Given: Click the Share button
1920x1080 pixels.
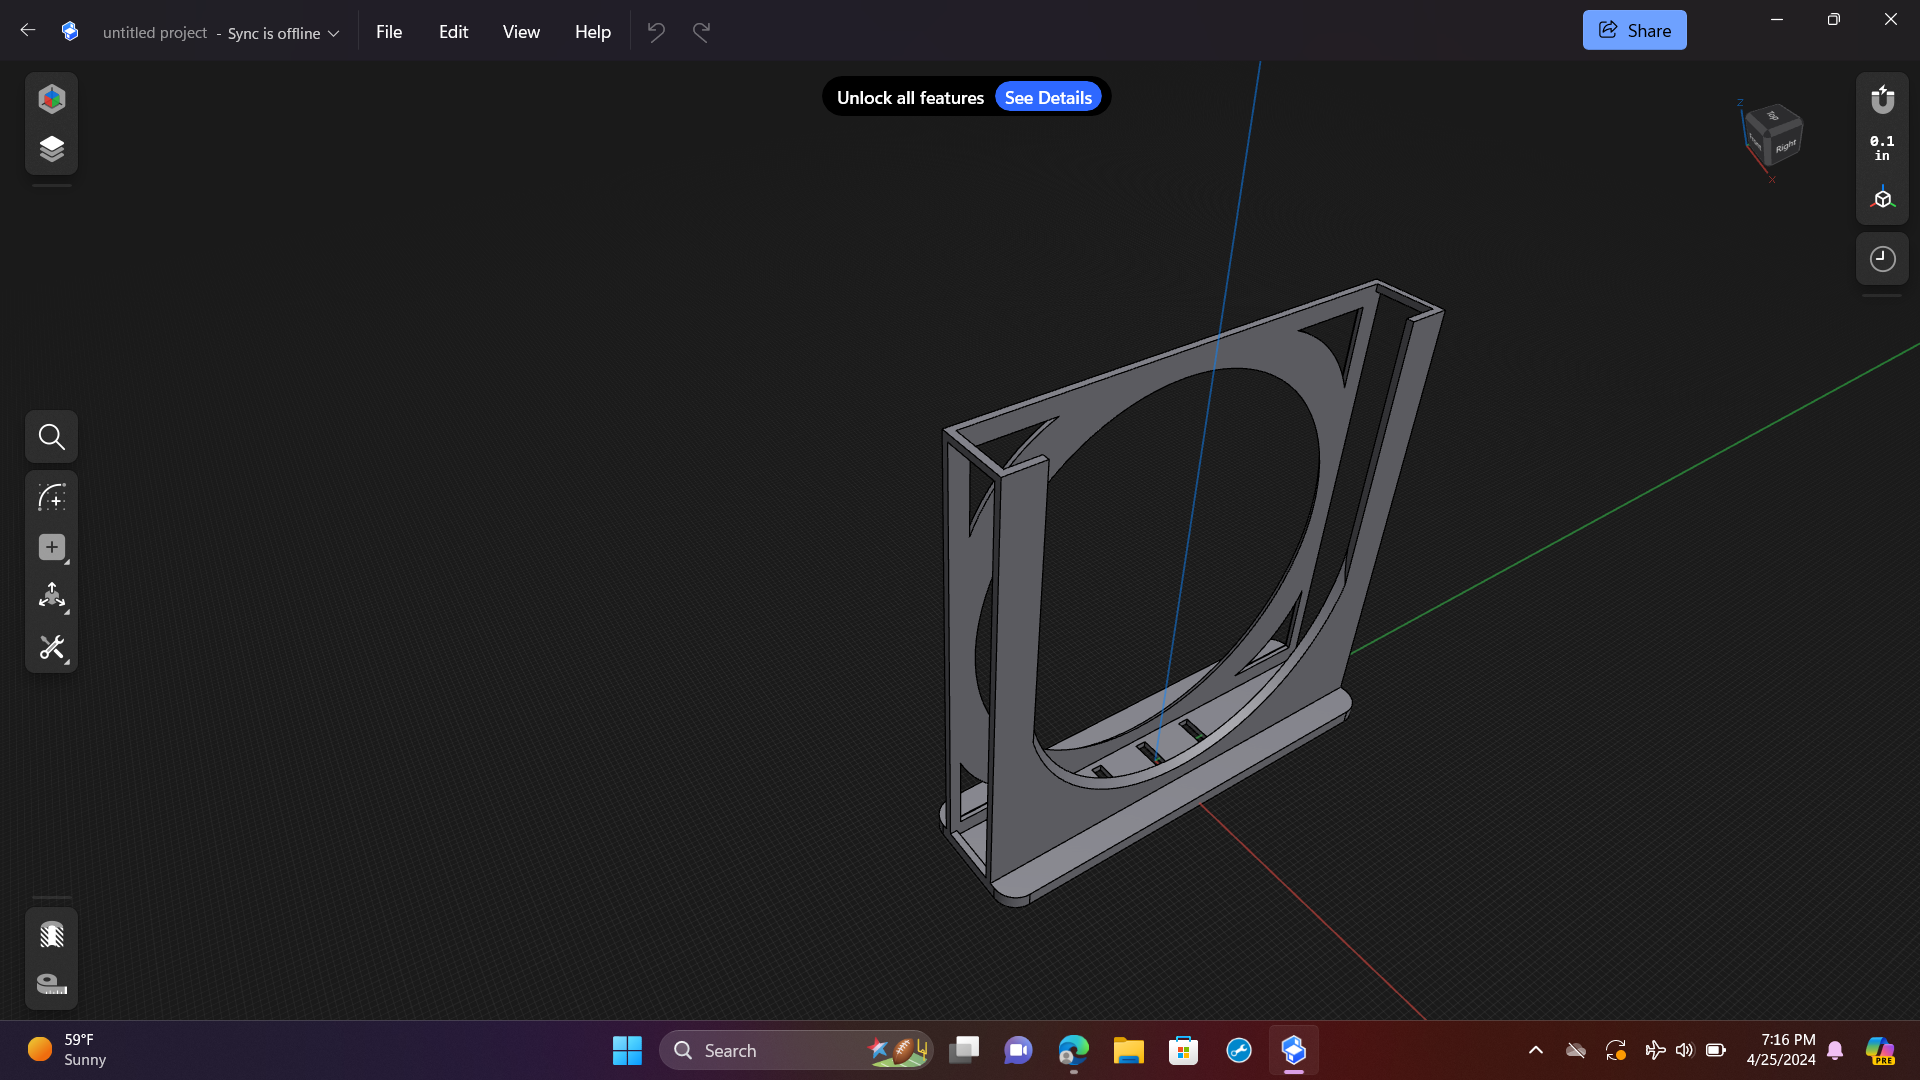Looking at the screenshot, I should 1634,29.
